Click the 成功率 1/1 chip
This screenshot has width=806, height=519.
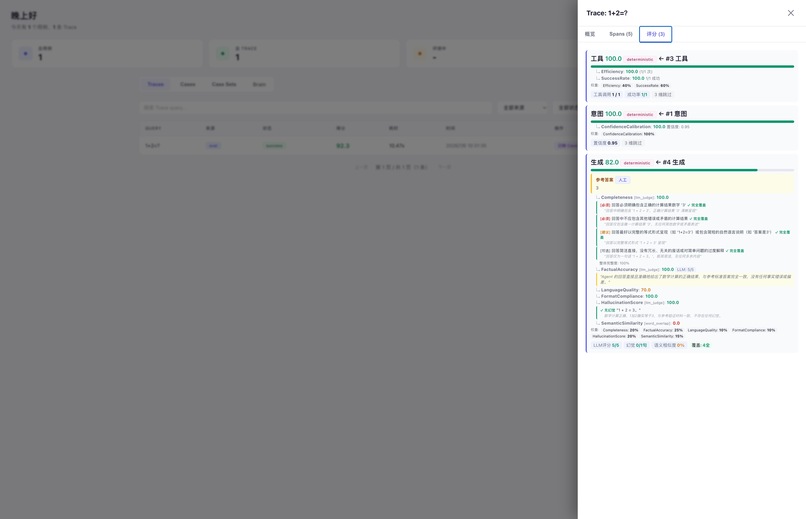pos(637,95)
